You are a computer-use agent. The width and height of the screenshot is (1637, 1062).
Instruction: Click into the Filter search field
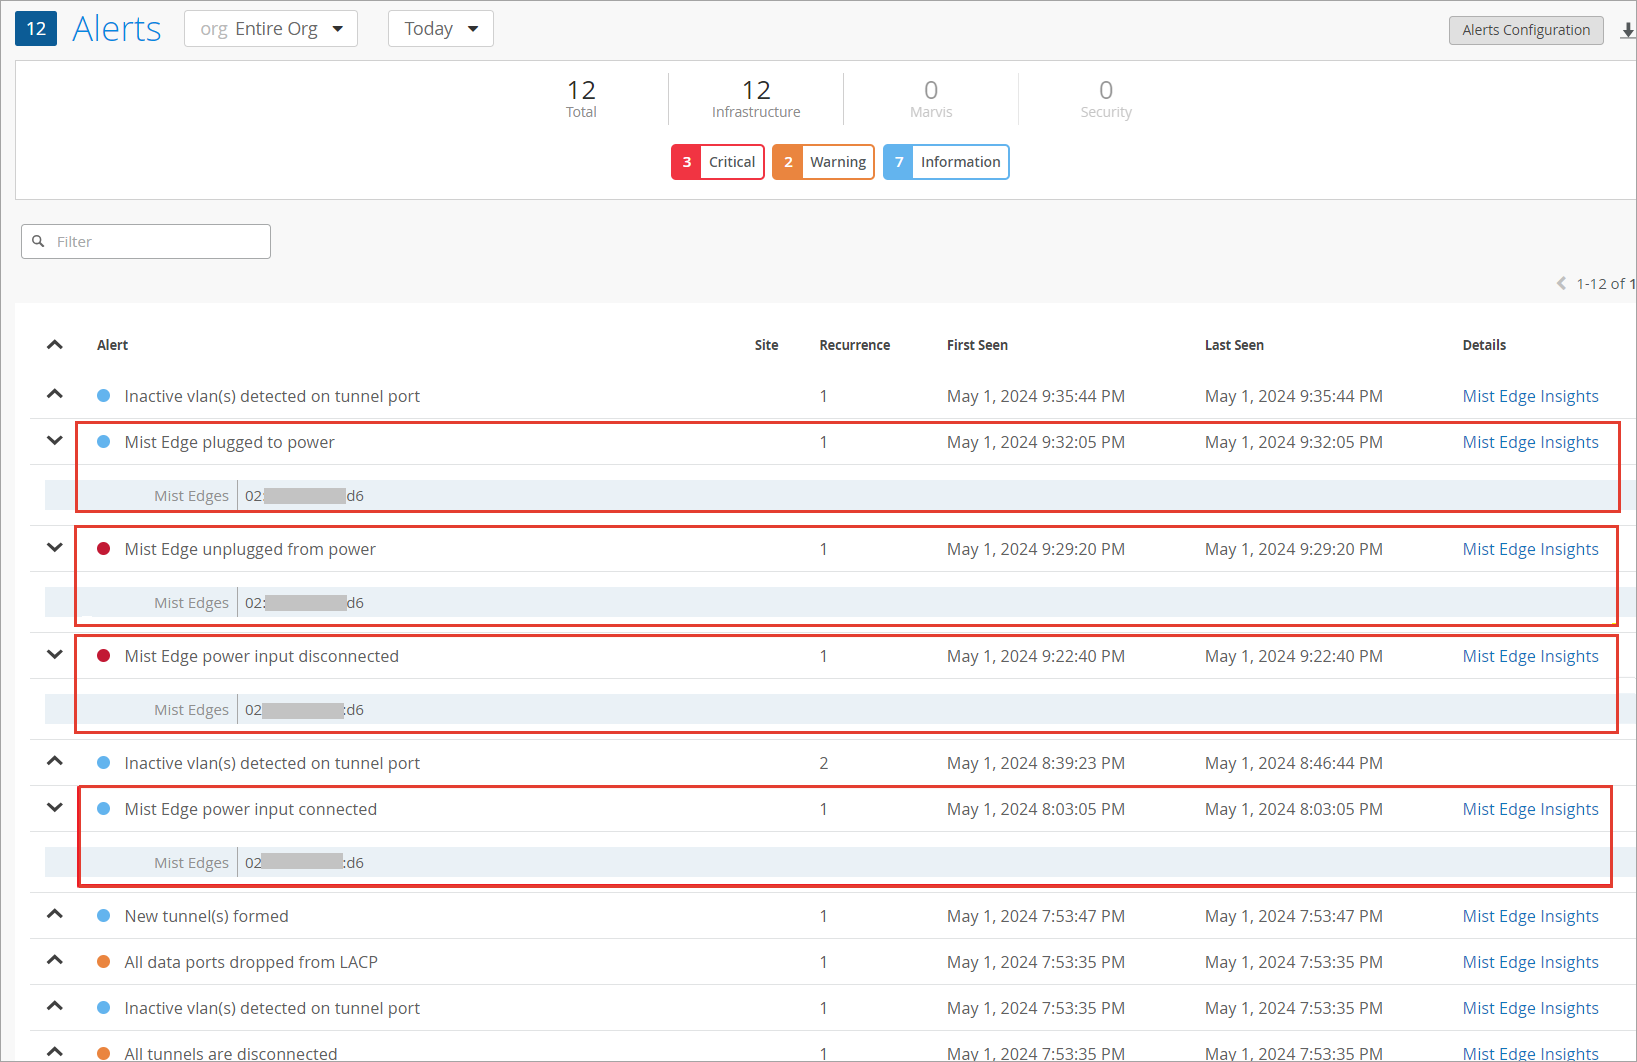(x=160, y=241)
